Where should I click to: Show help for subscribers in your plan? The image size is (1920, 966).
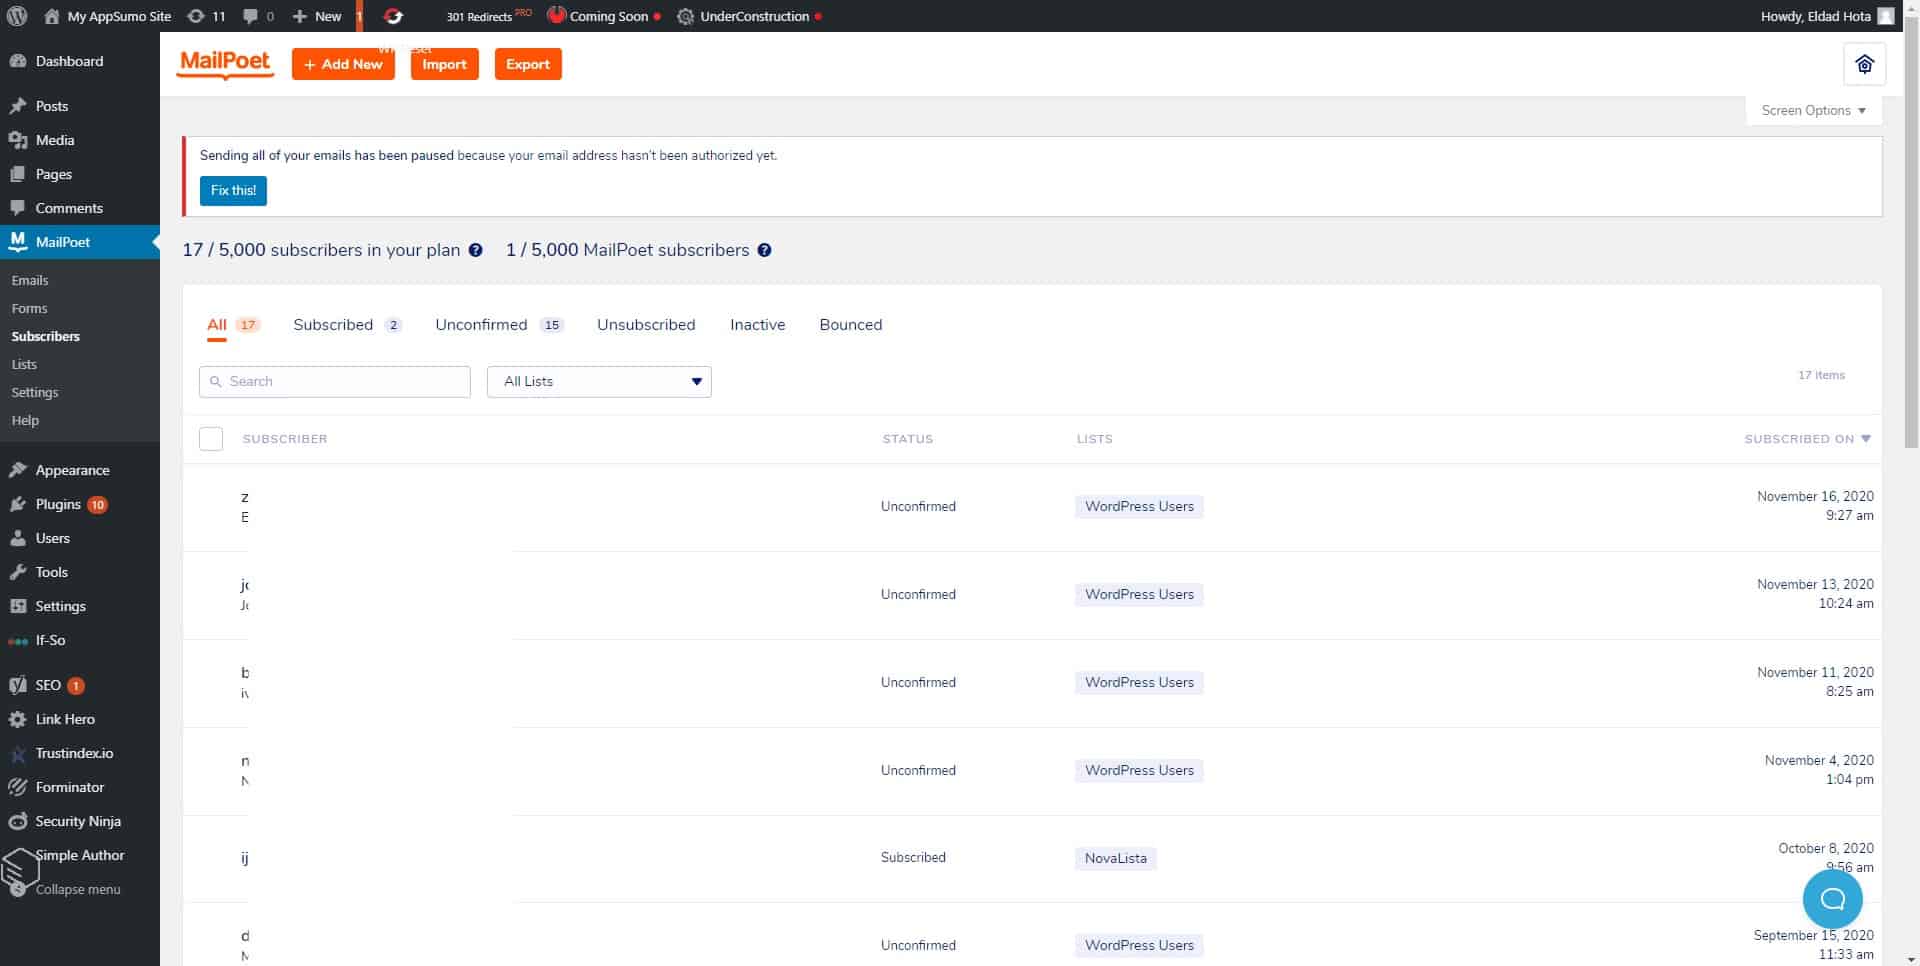point(476,250)
